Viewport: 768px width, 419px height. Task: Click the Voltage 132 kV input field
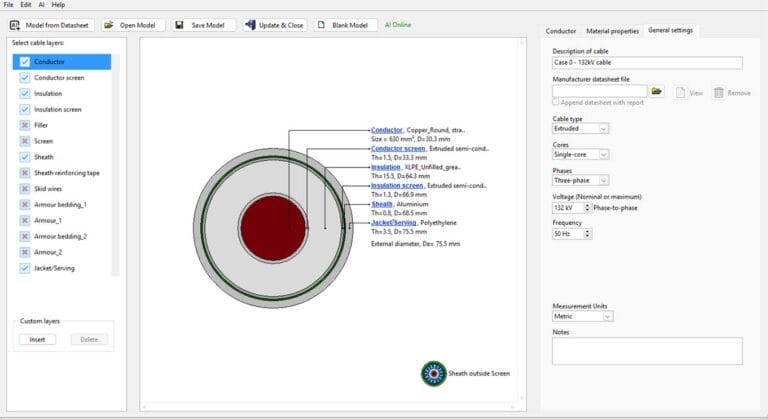click(568, 208)
